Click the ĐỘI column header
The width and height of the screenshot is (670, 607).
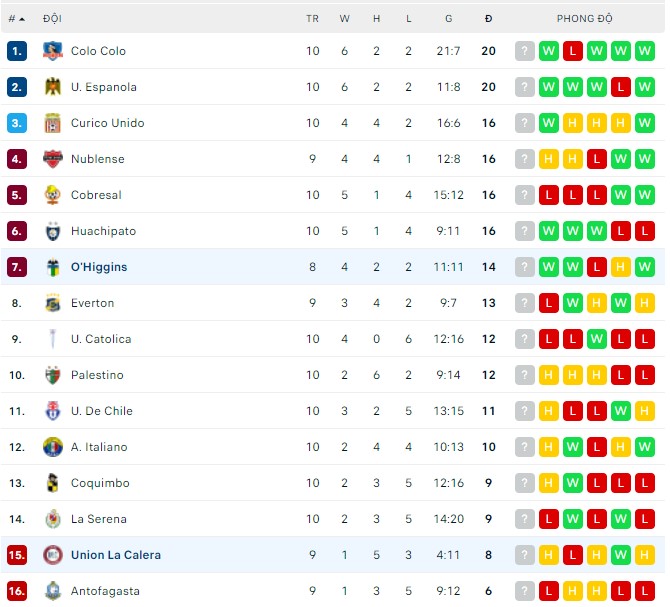click(x=52, y=19)
